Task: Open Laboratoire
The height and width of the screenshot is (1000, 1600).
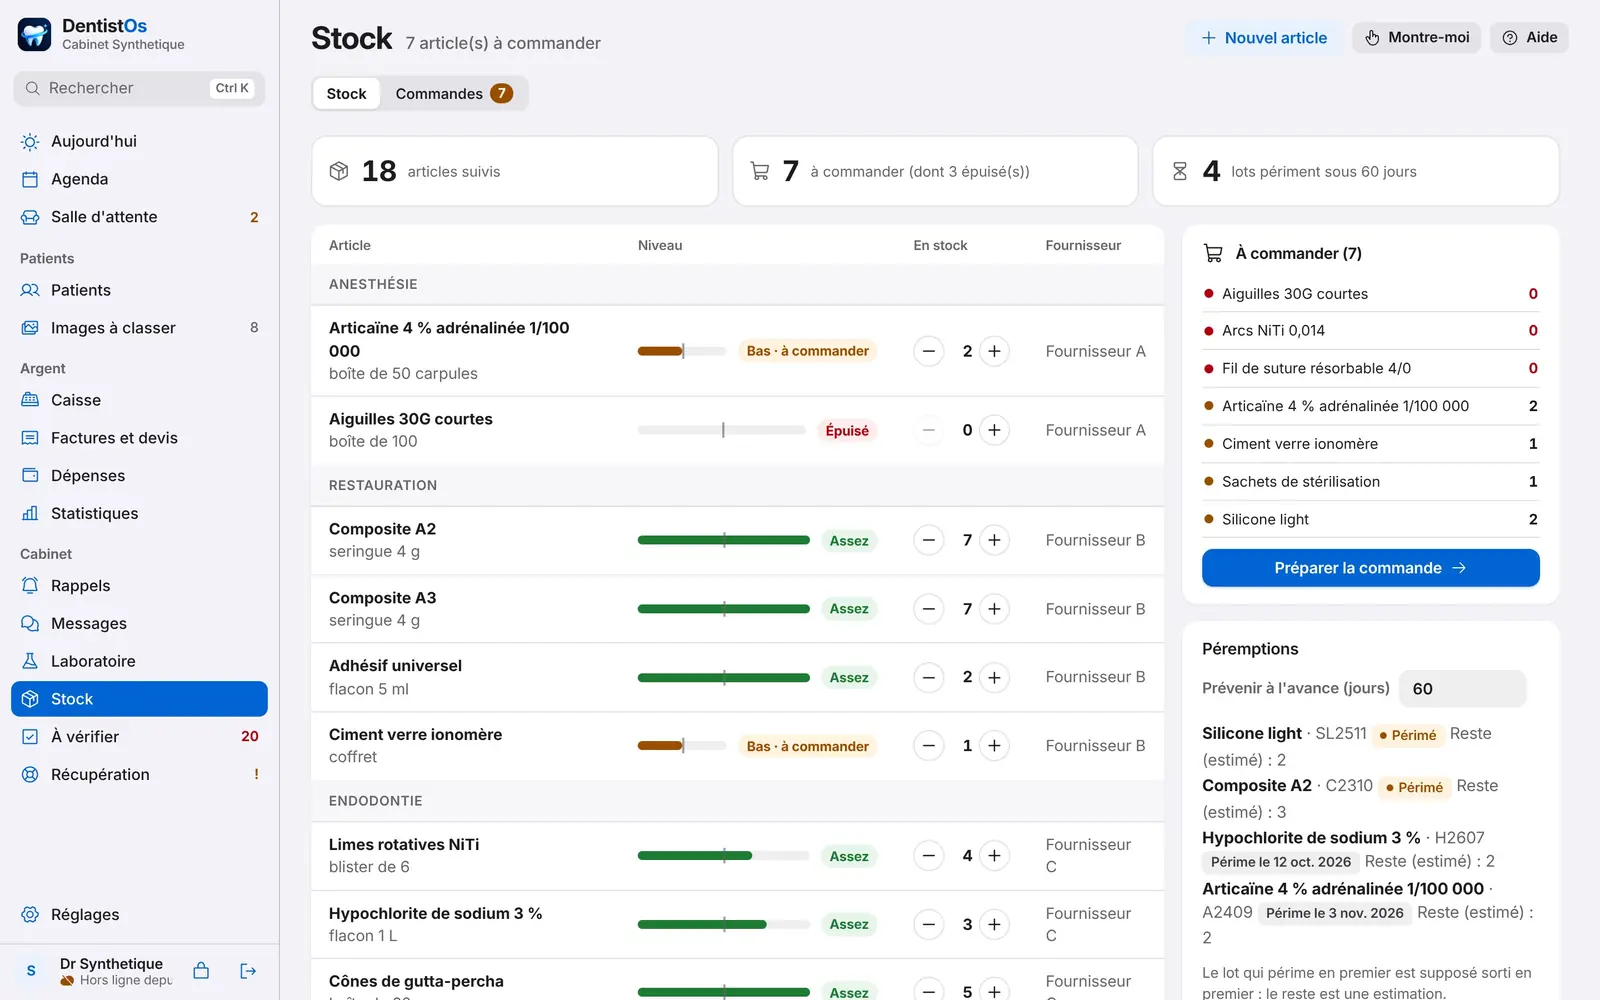Action: tap(139, 661)
